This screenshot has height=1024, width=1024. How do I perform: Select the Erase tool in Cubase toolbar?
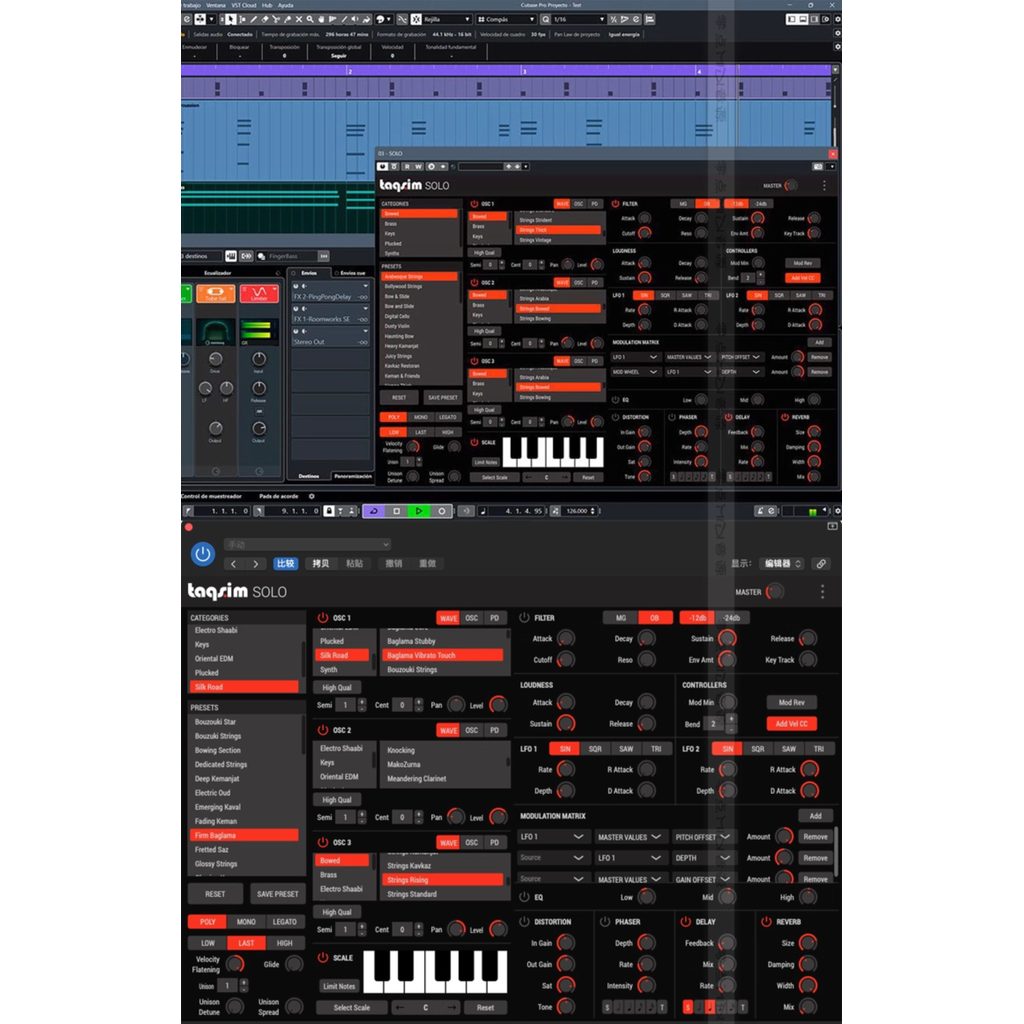coord(264,20)
